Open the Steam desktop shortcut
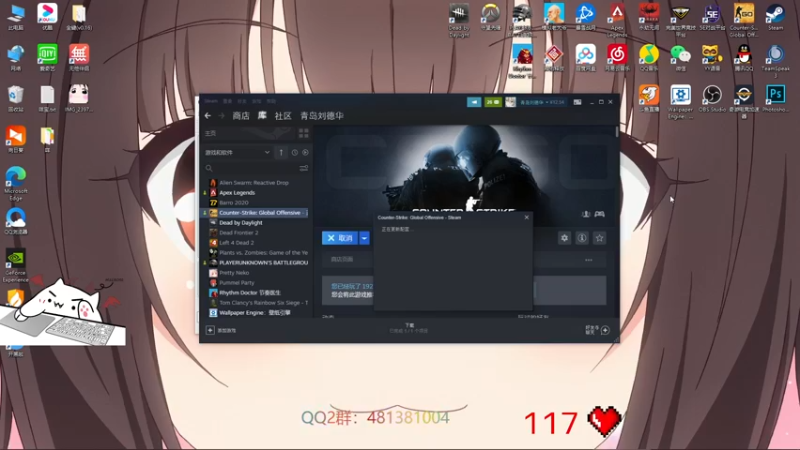The width and height of the screenshot is (800, 450). click(x=776, y=17)
